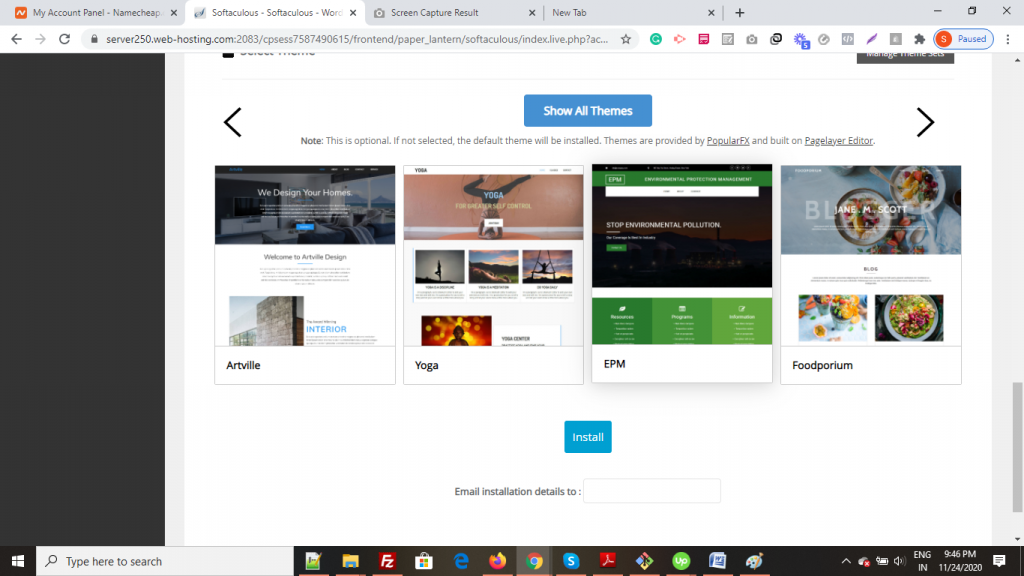Bookmark this page with the star icon
Image resolution: width=1024 pixels, height=576 pixels.
point(628,38)
